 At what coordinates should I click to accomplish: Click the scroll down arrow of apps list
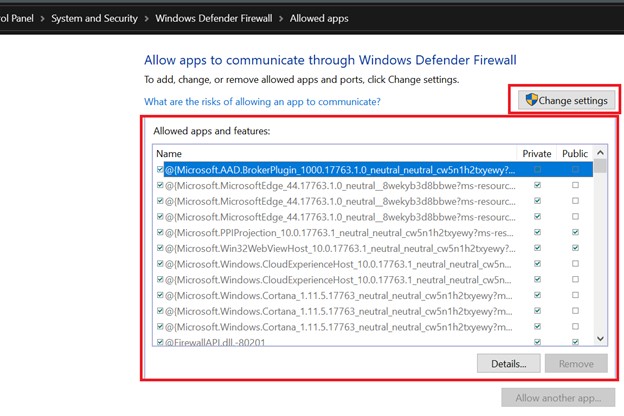600,339
